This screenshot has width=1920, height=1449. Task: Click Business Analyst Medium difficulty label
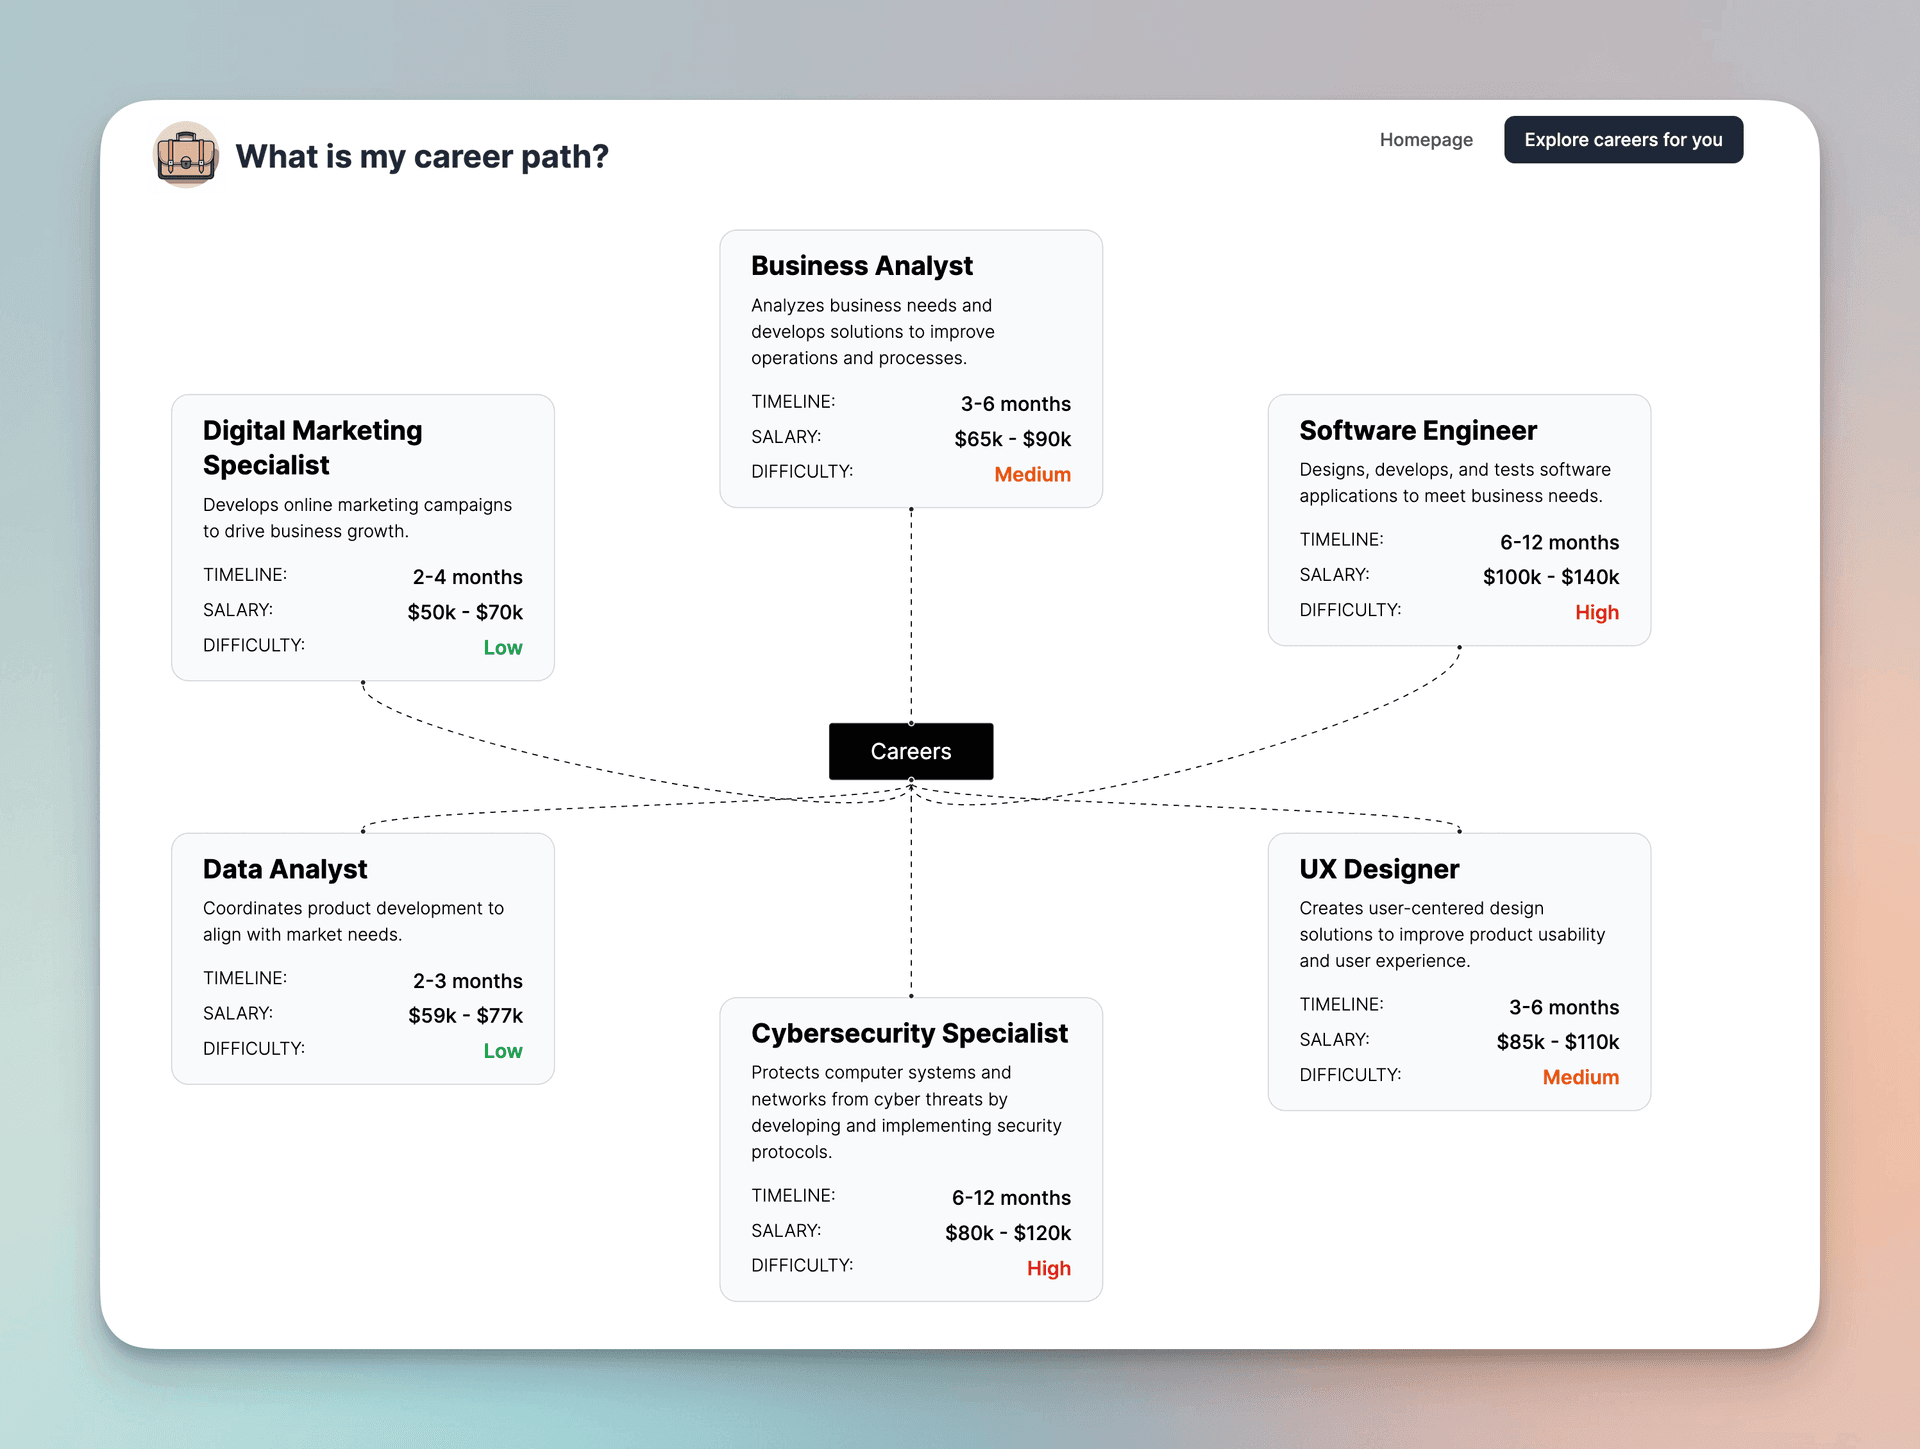(x=1032, y=474)
